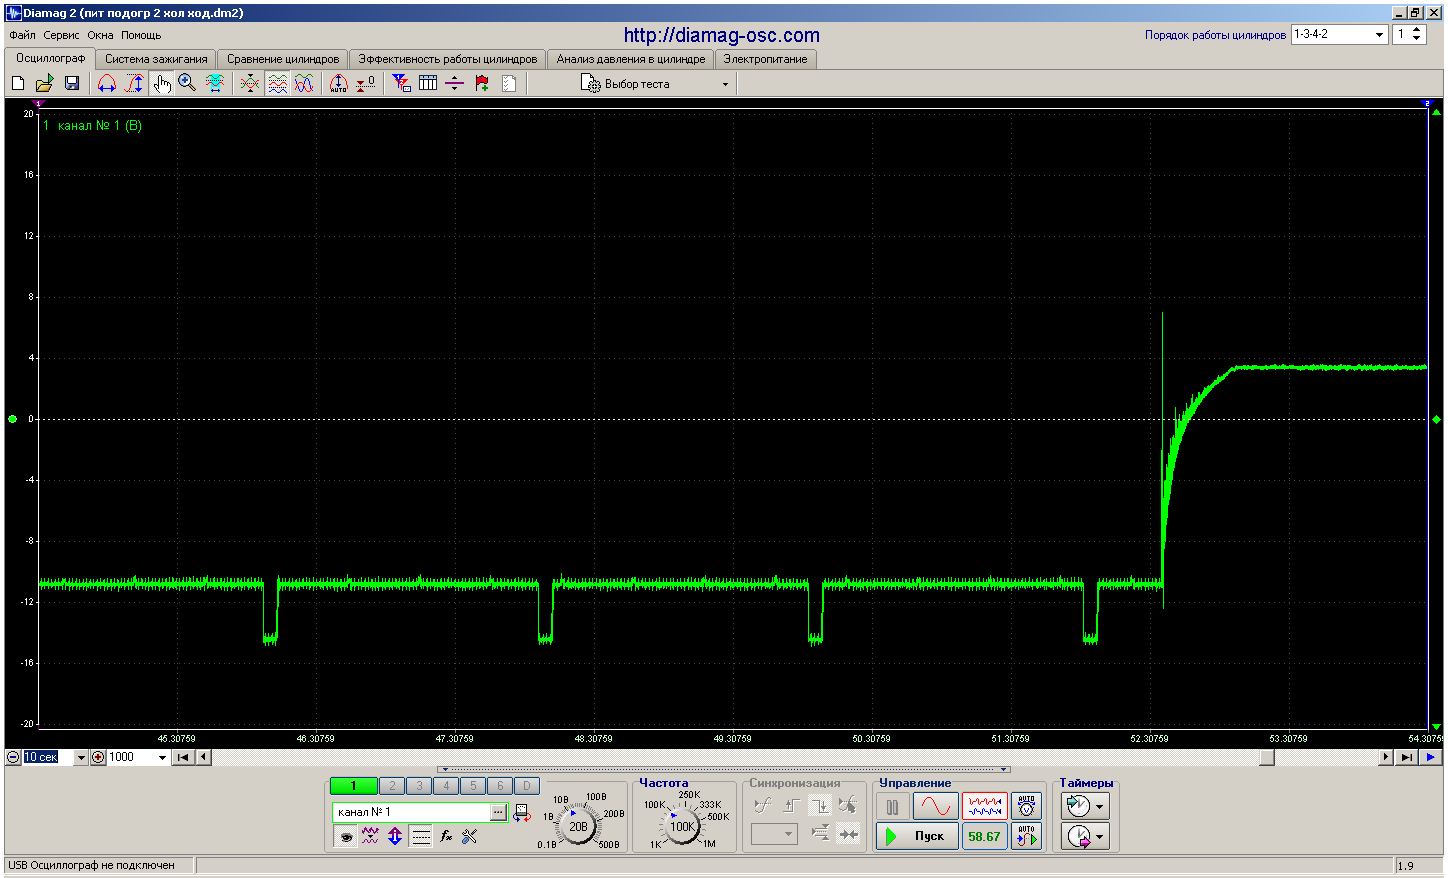Click the purple waveform filter icon
This screenshot has height=878, width=1448.
point(370,837)
